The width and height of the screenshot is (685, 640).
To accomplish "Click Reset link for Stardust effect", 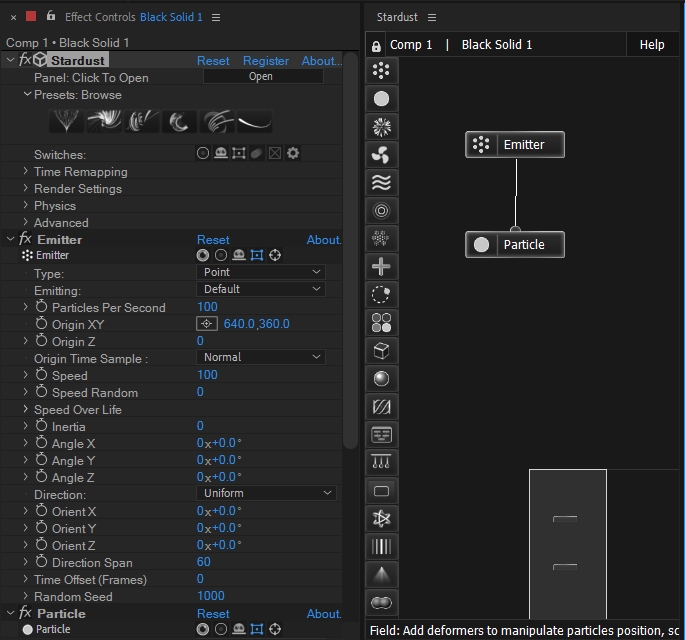I will pyautogui.click(x=213, y=61).
